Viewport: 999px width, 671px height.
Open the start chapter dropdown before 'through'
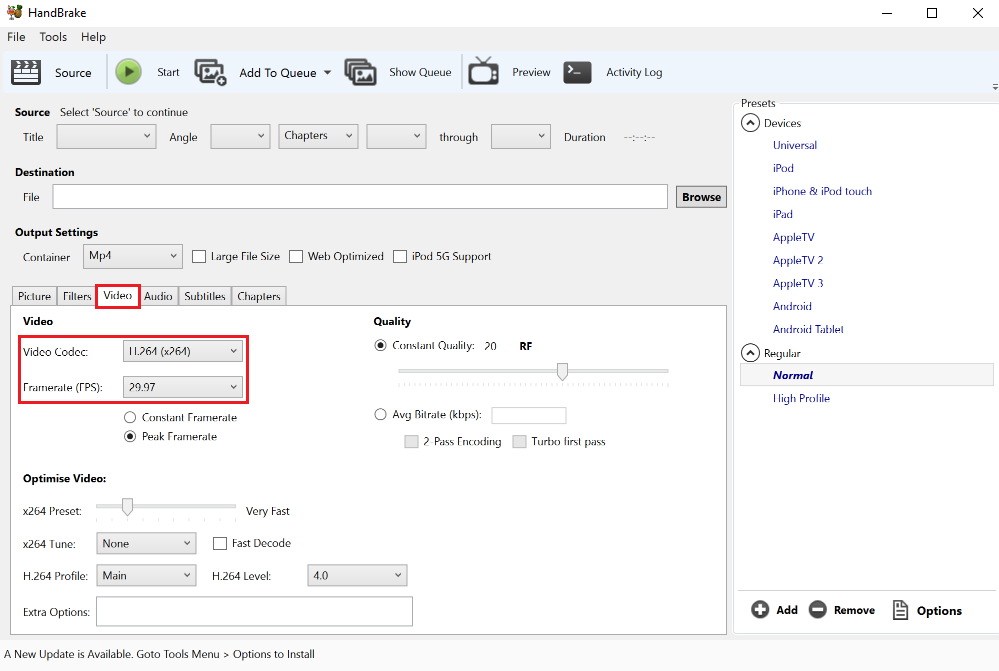396,136
